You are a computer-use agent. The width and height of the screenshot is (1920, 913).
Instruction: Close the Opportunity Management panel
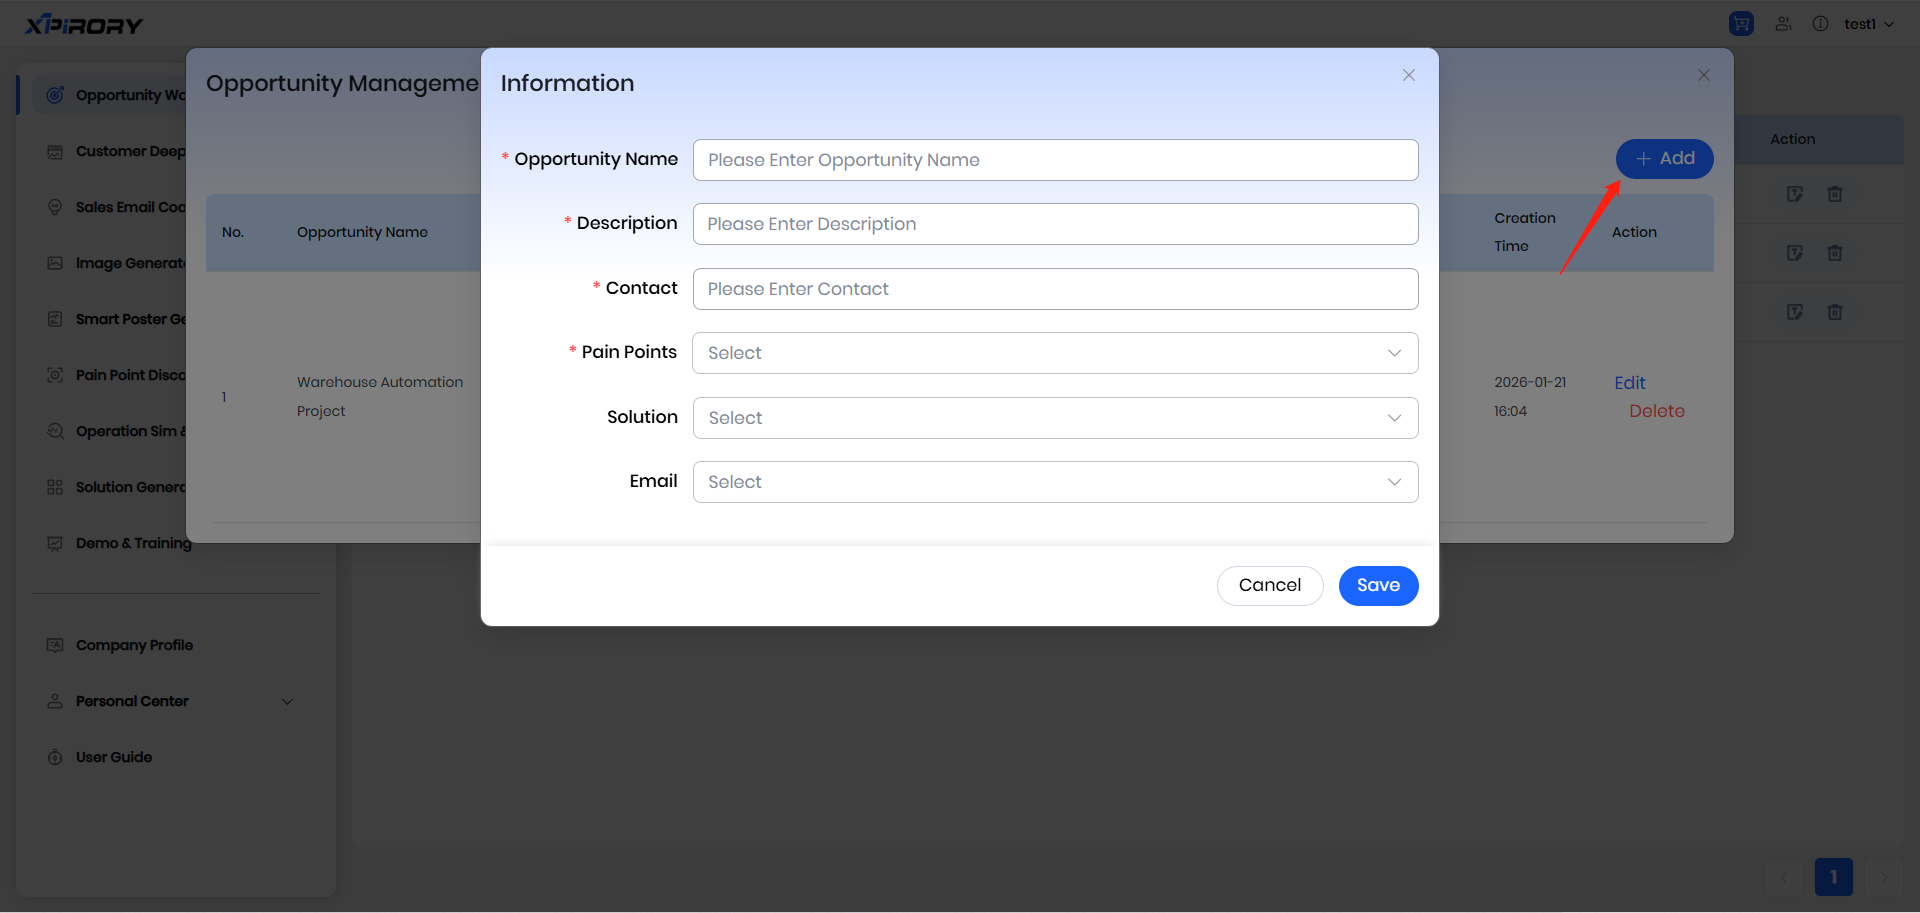coord(1703,75)
